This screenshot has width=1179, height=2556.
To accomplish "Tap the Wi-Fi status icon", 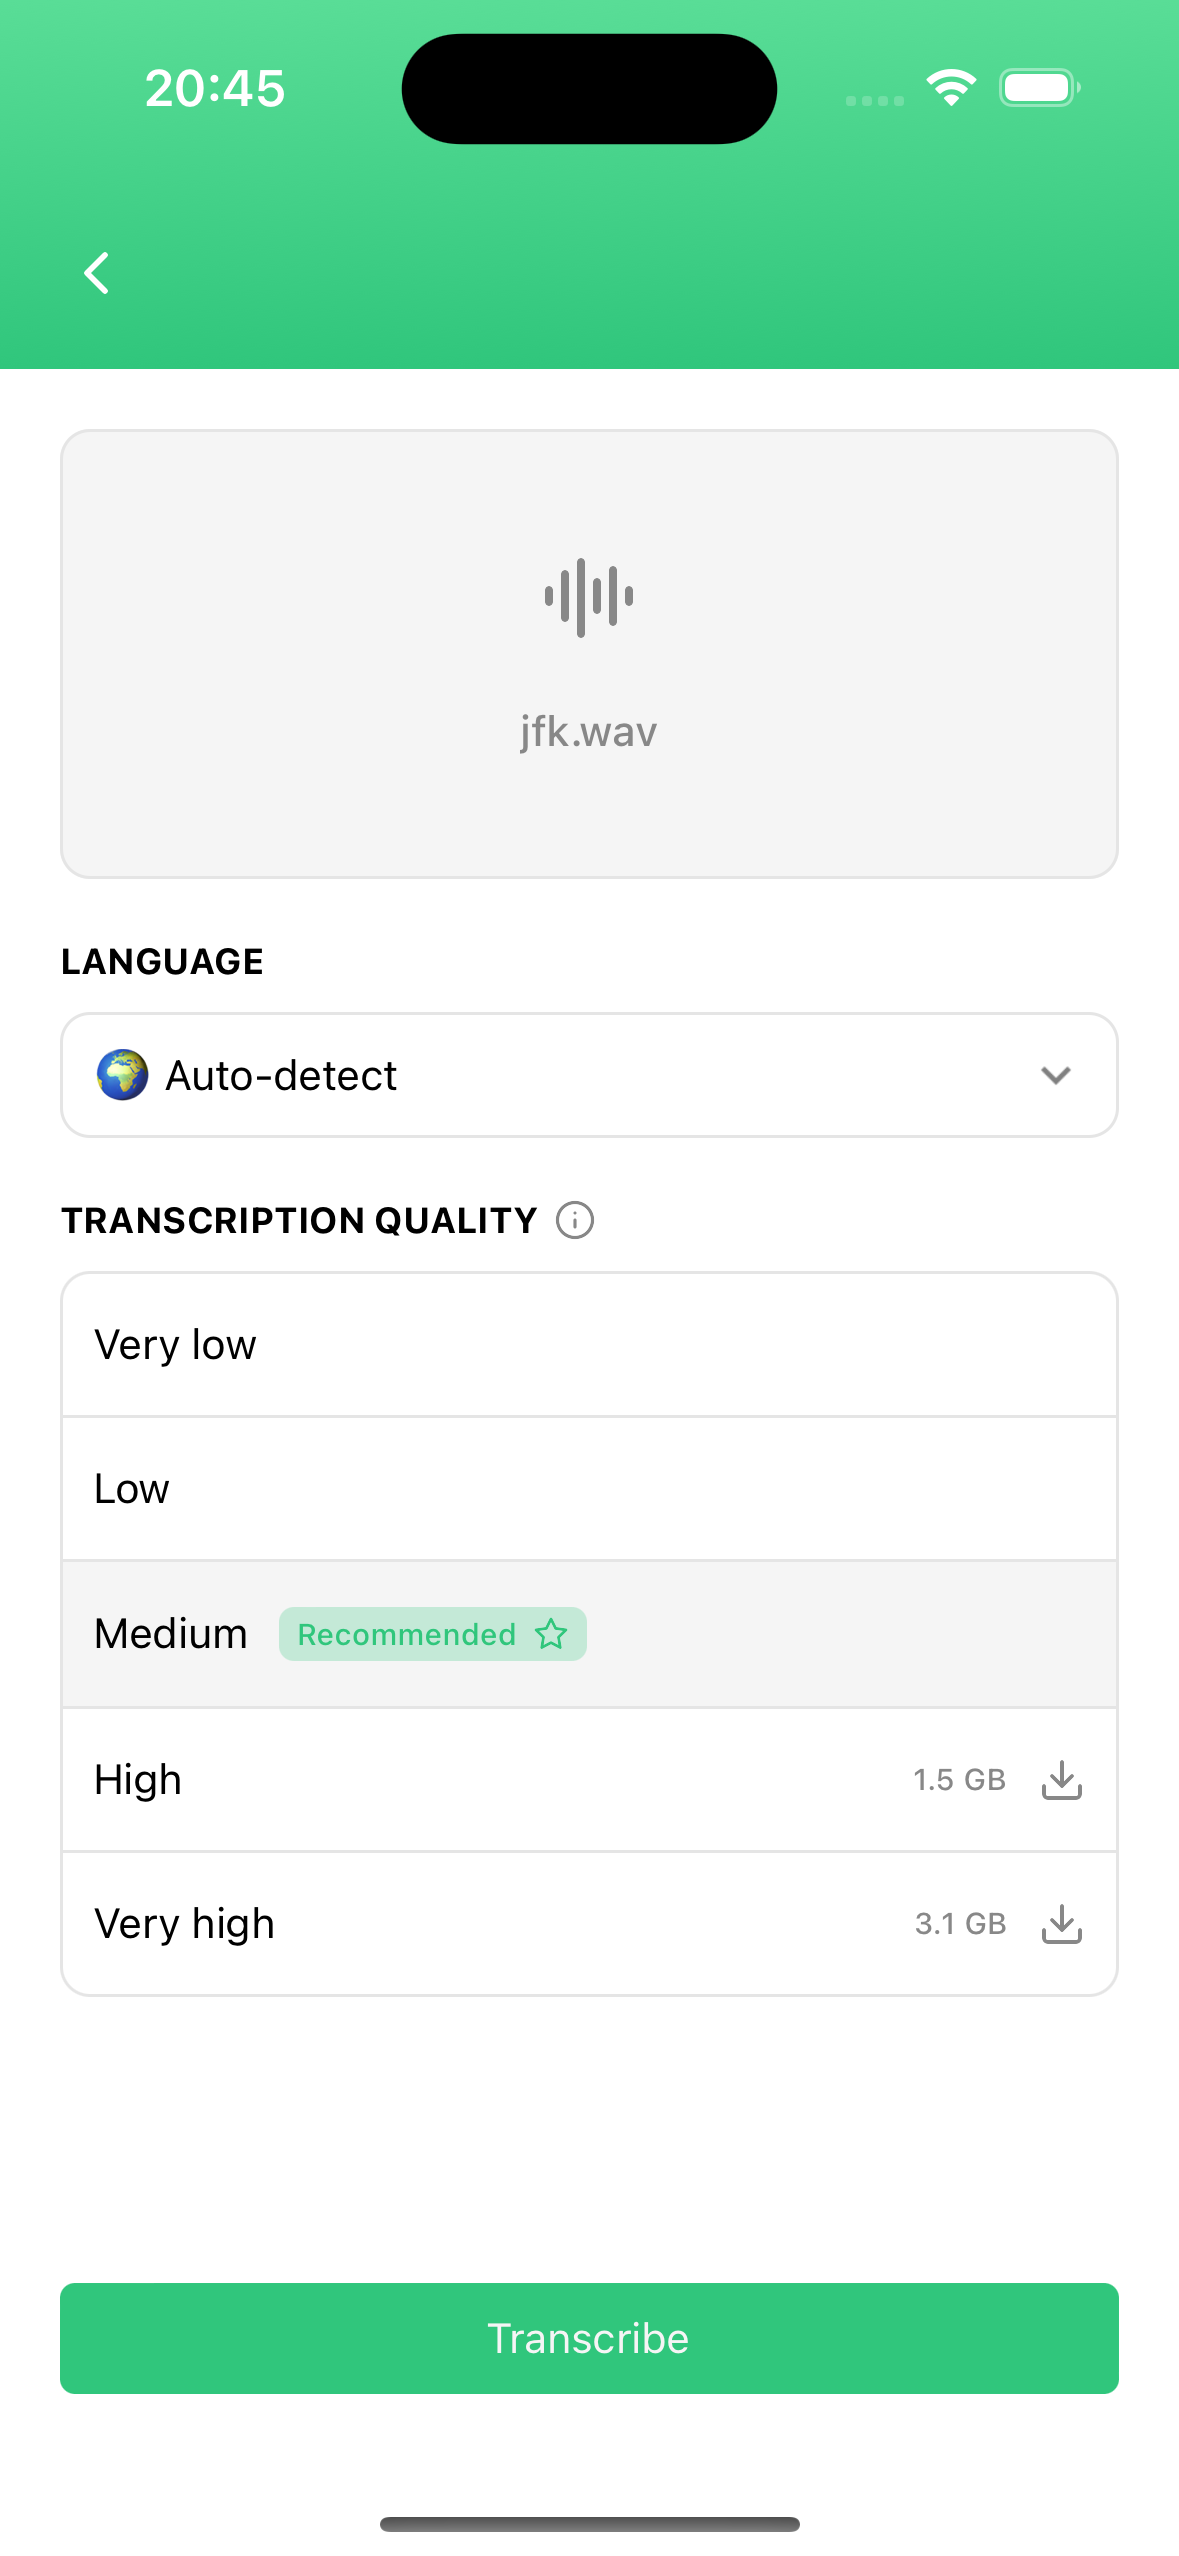I will [951, 88].
